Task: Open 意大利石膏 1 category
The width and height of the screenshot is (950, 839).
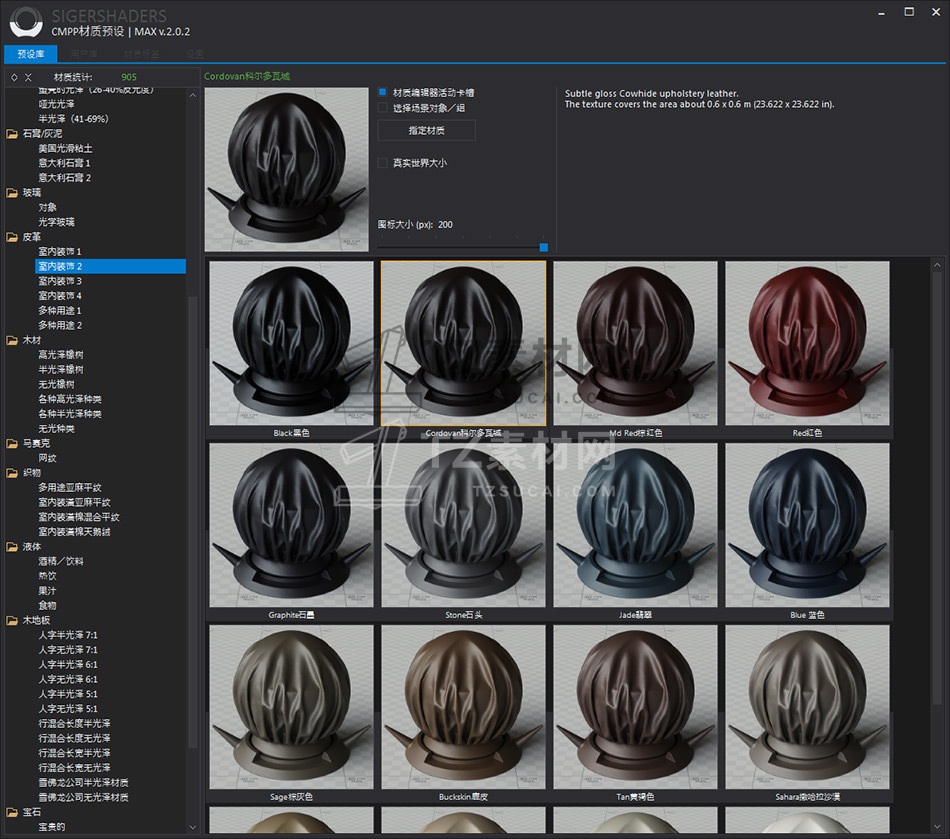Action: point(64,163)
